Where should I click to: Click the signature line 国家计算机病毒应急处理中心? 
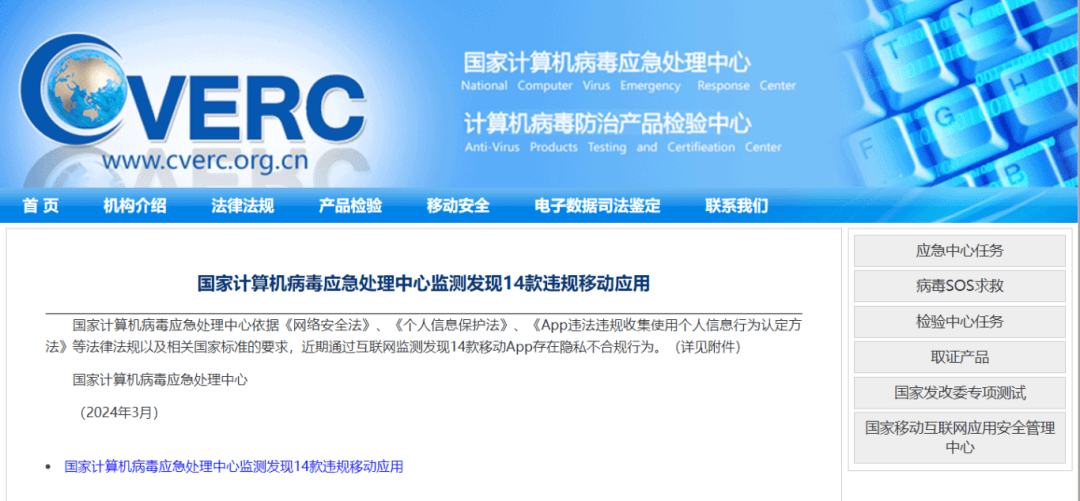160,380
